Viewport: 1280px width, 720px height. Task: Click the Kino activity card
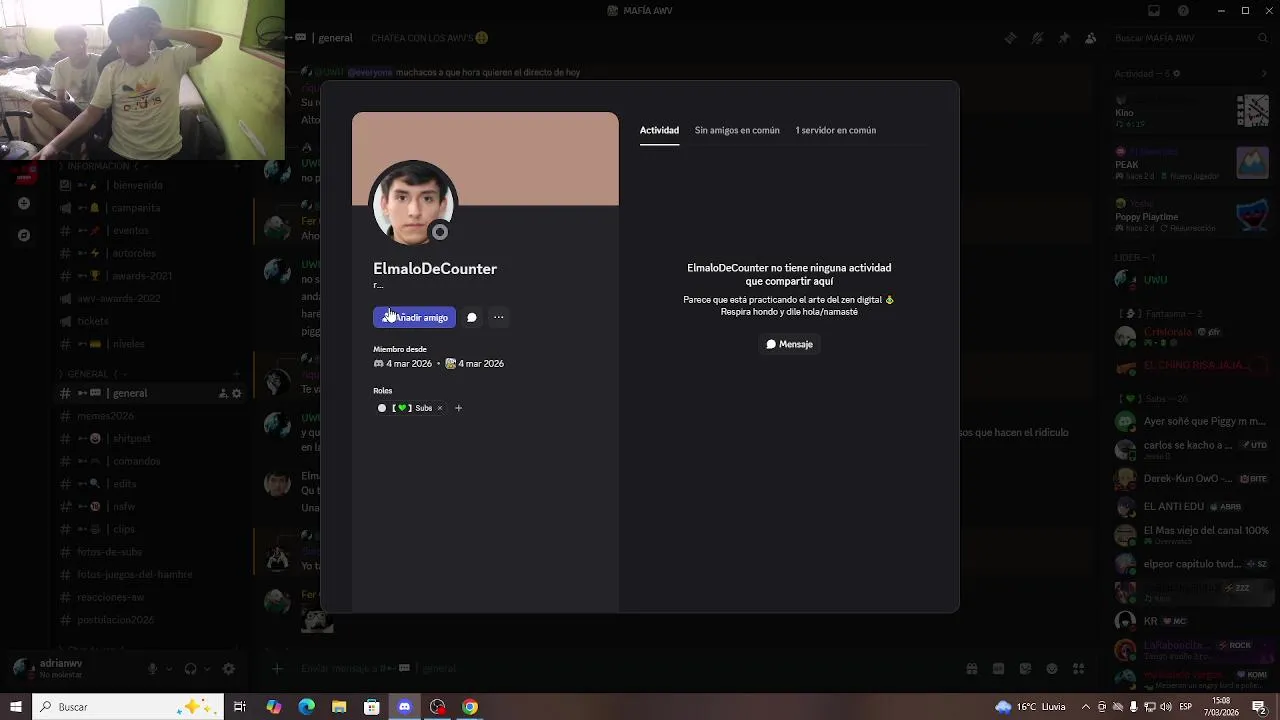(x=1192, y=110)
